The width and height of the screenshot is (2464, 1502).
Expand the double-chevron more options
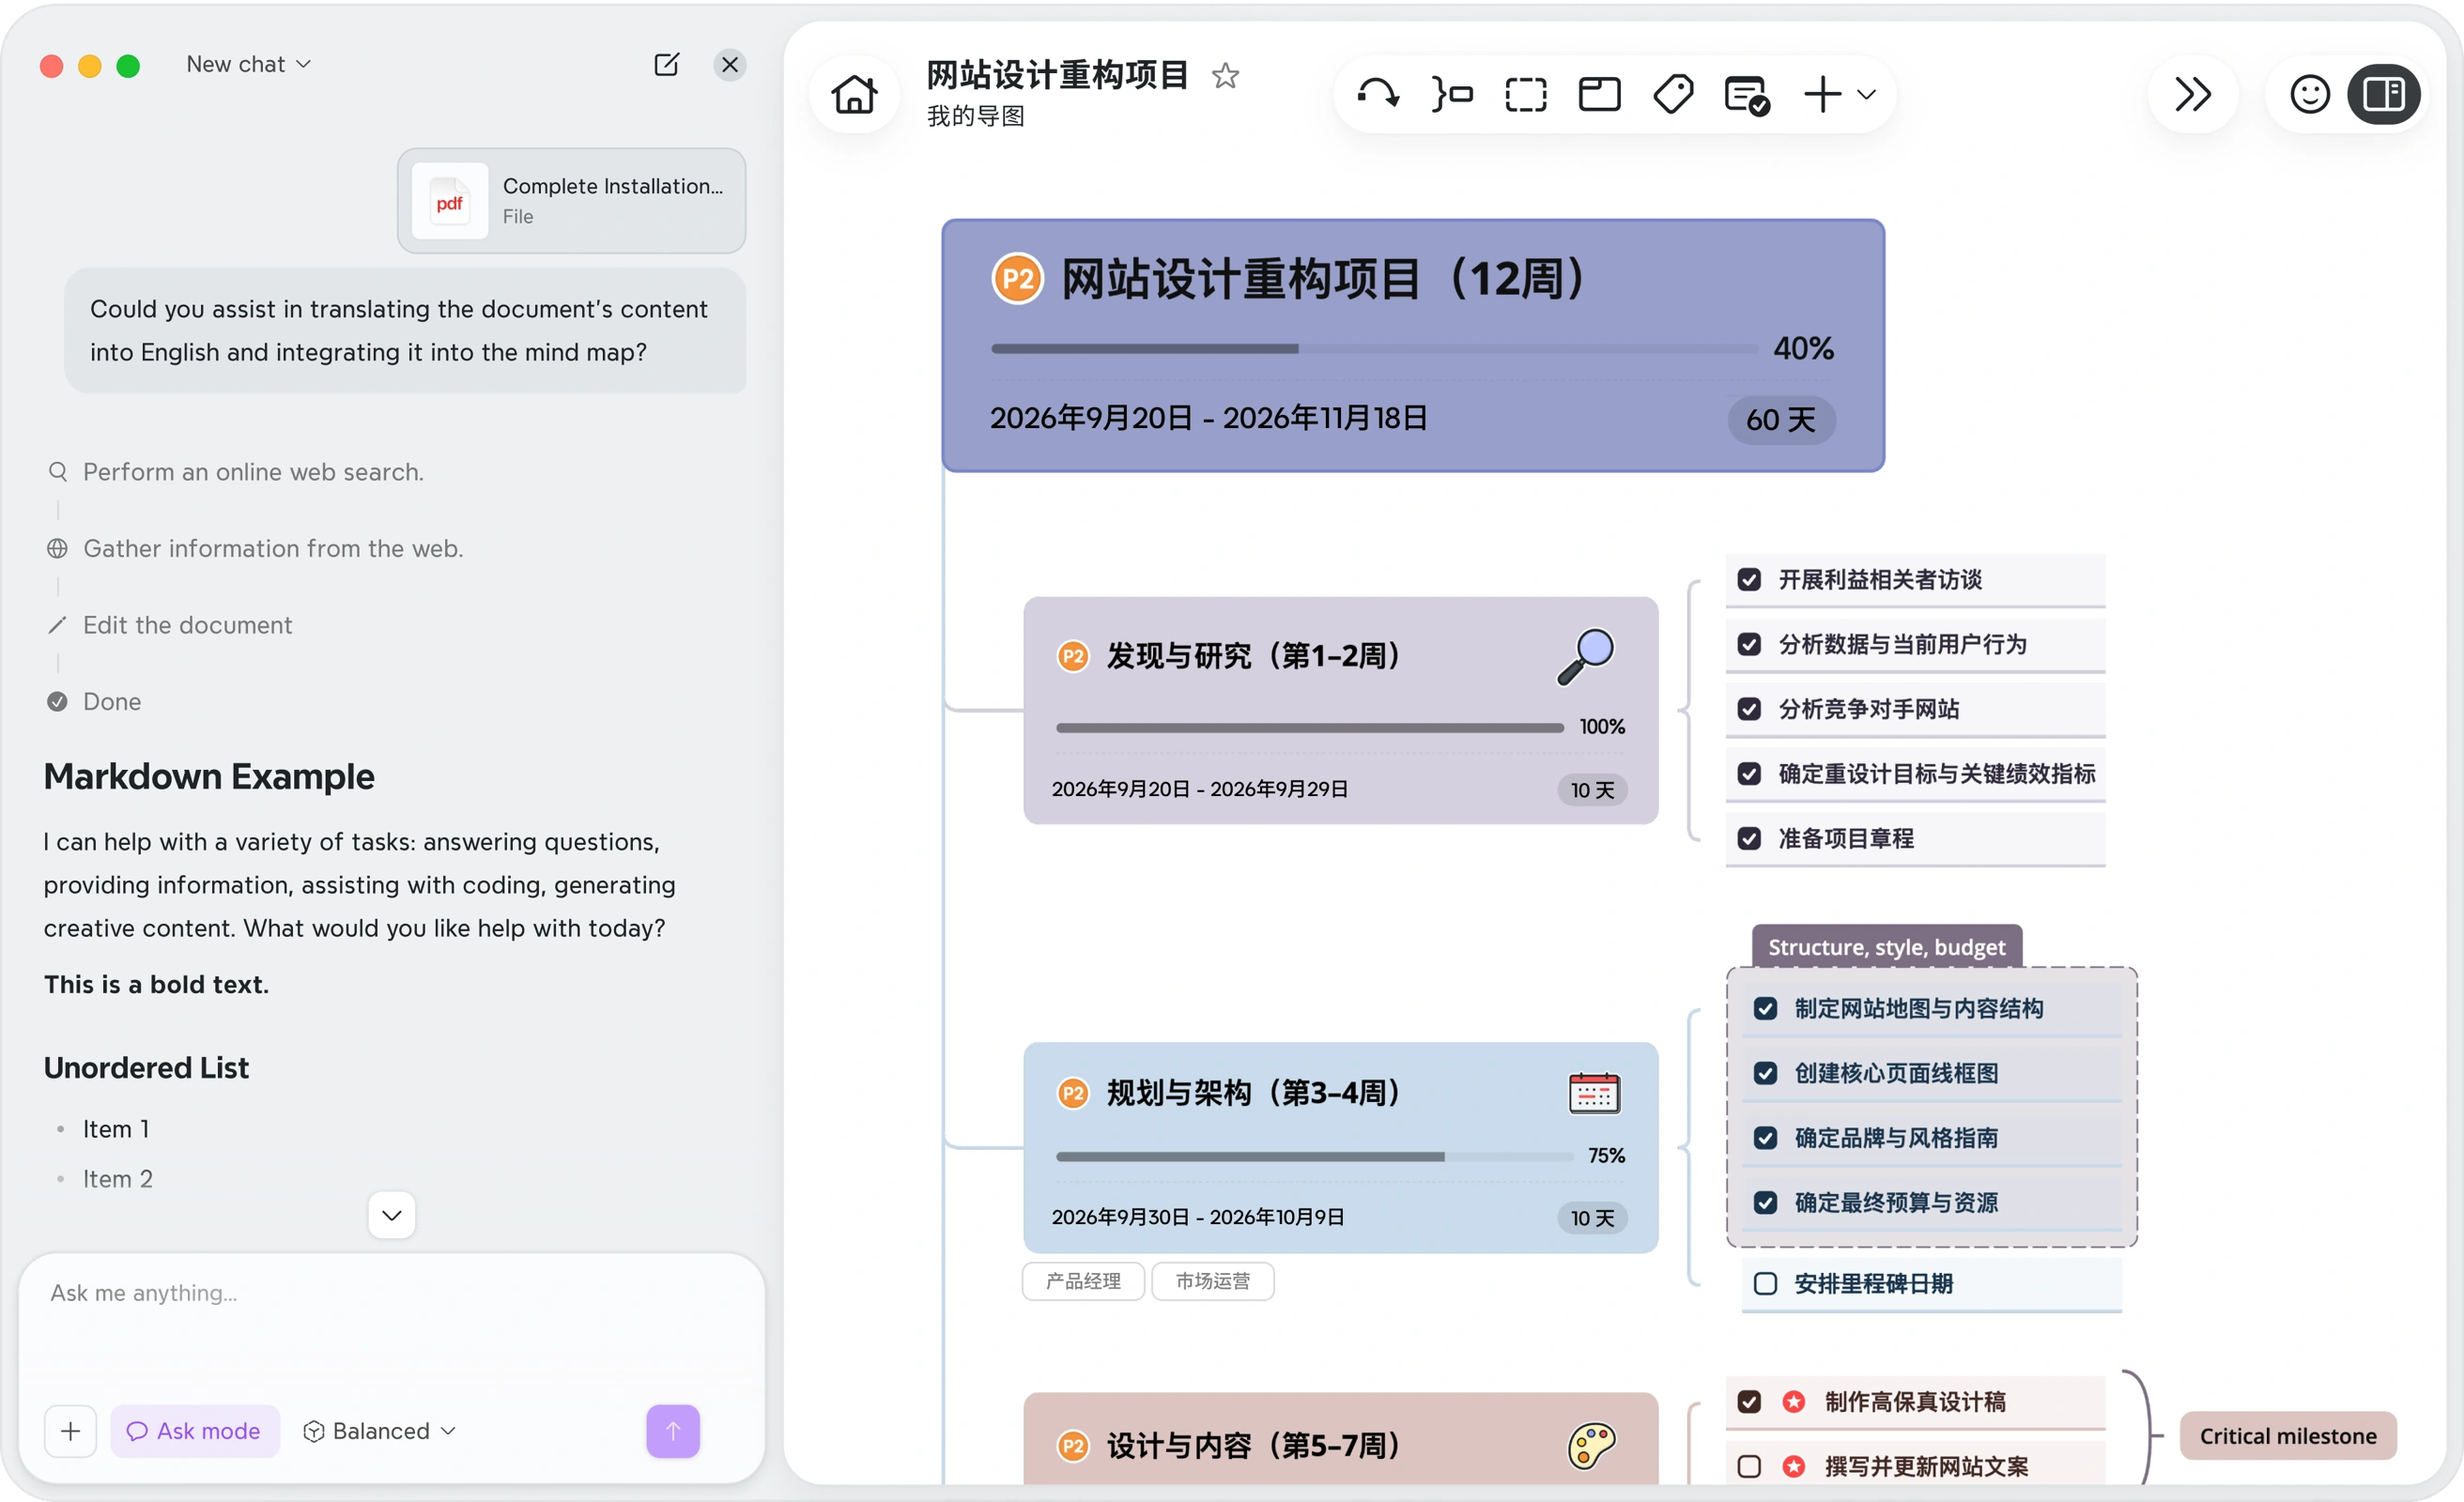(x=2192, y=94)
